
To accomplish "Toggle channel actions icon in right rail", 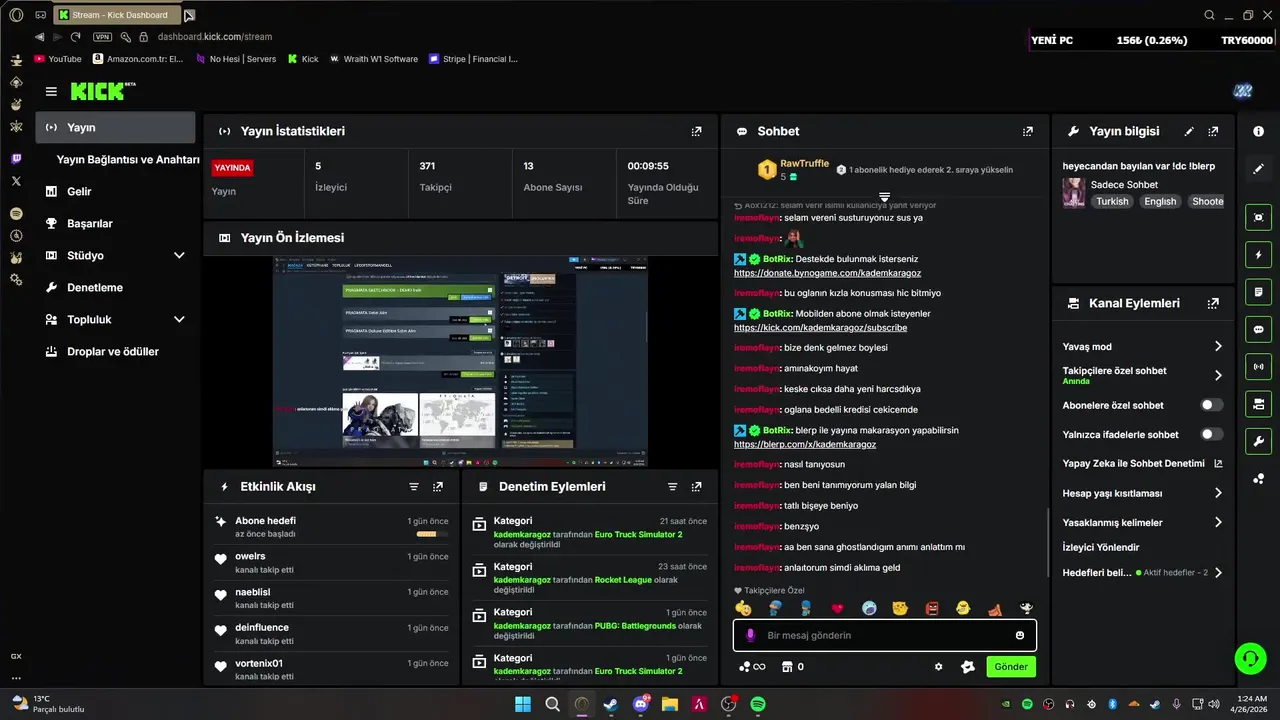I will [1259, 404].
